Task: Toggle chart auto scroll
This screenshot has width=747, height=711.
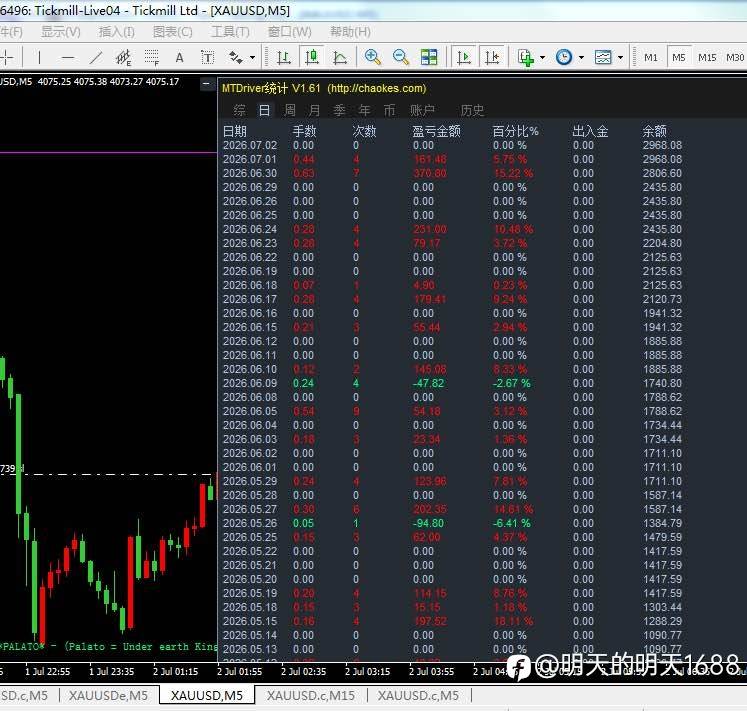Action: pos(464,58)
